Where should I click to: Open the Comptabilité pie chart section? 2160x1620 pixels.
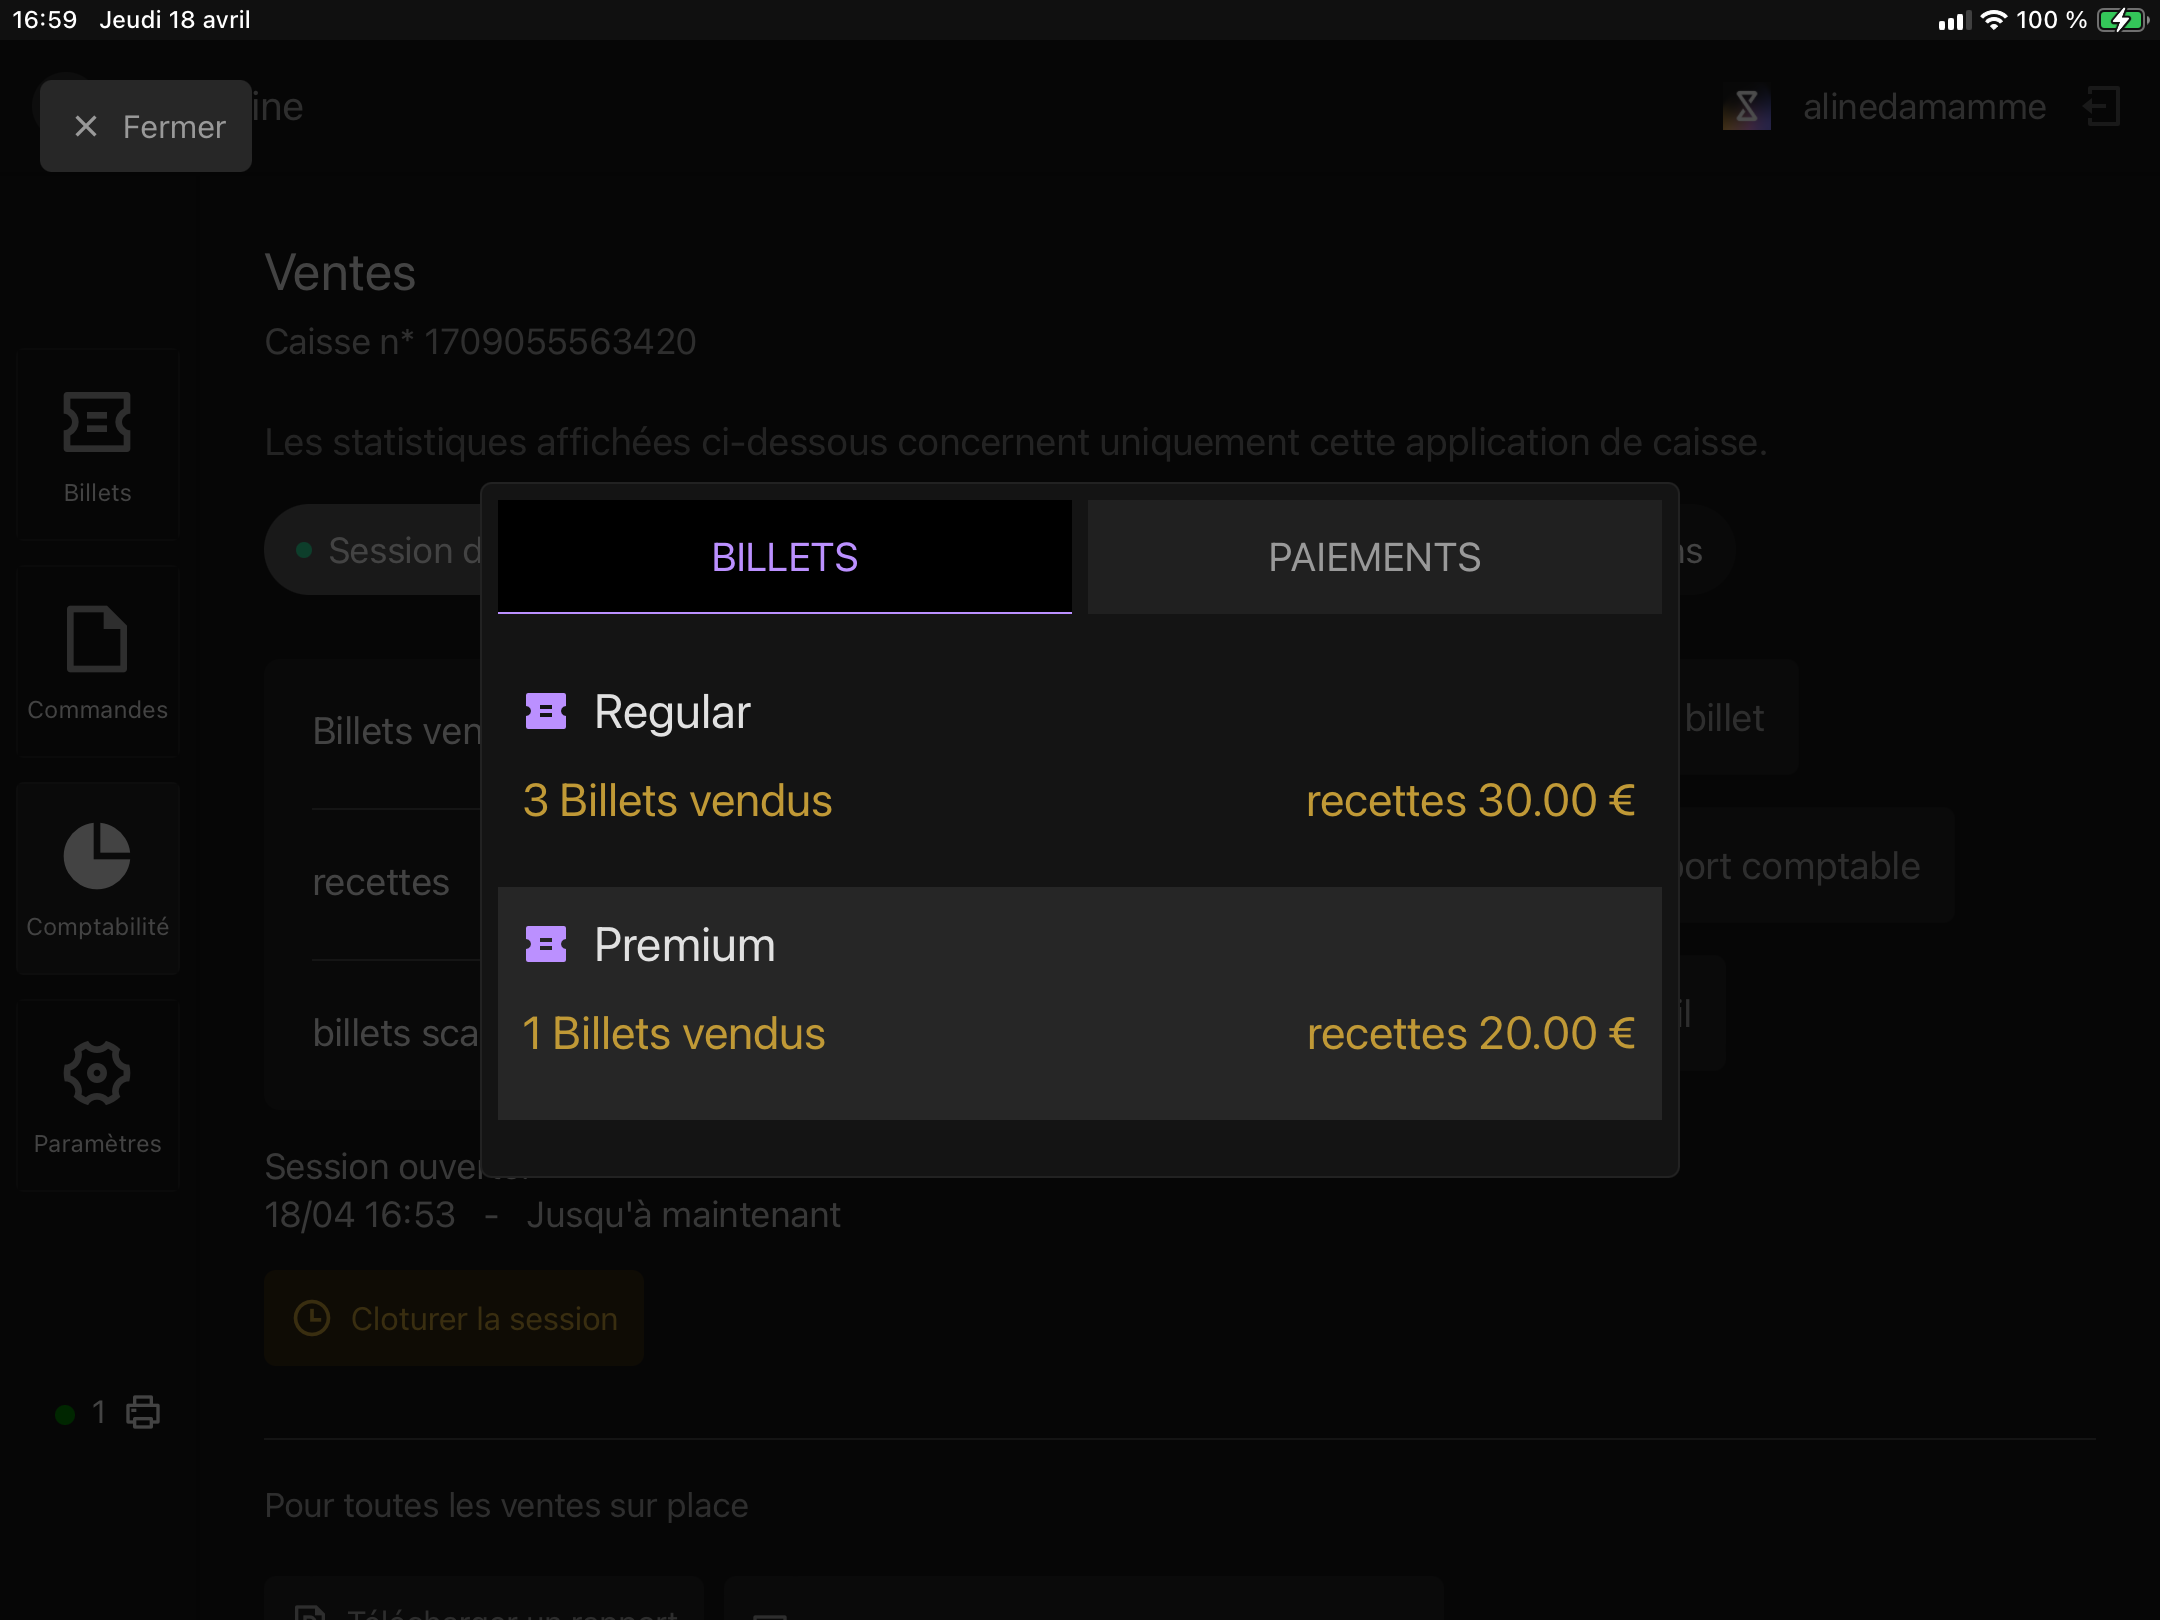(97, 880)
